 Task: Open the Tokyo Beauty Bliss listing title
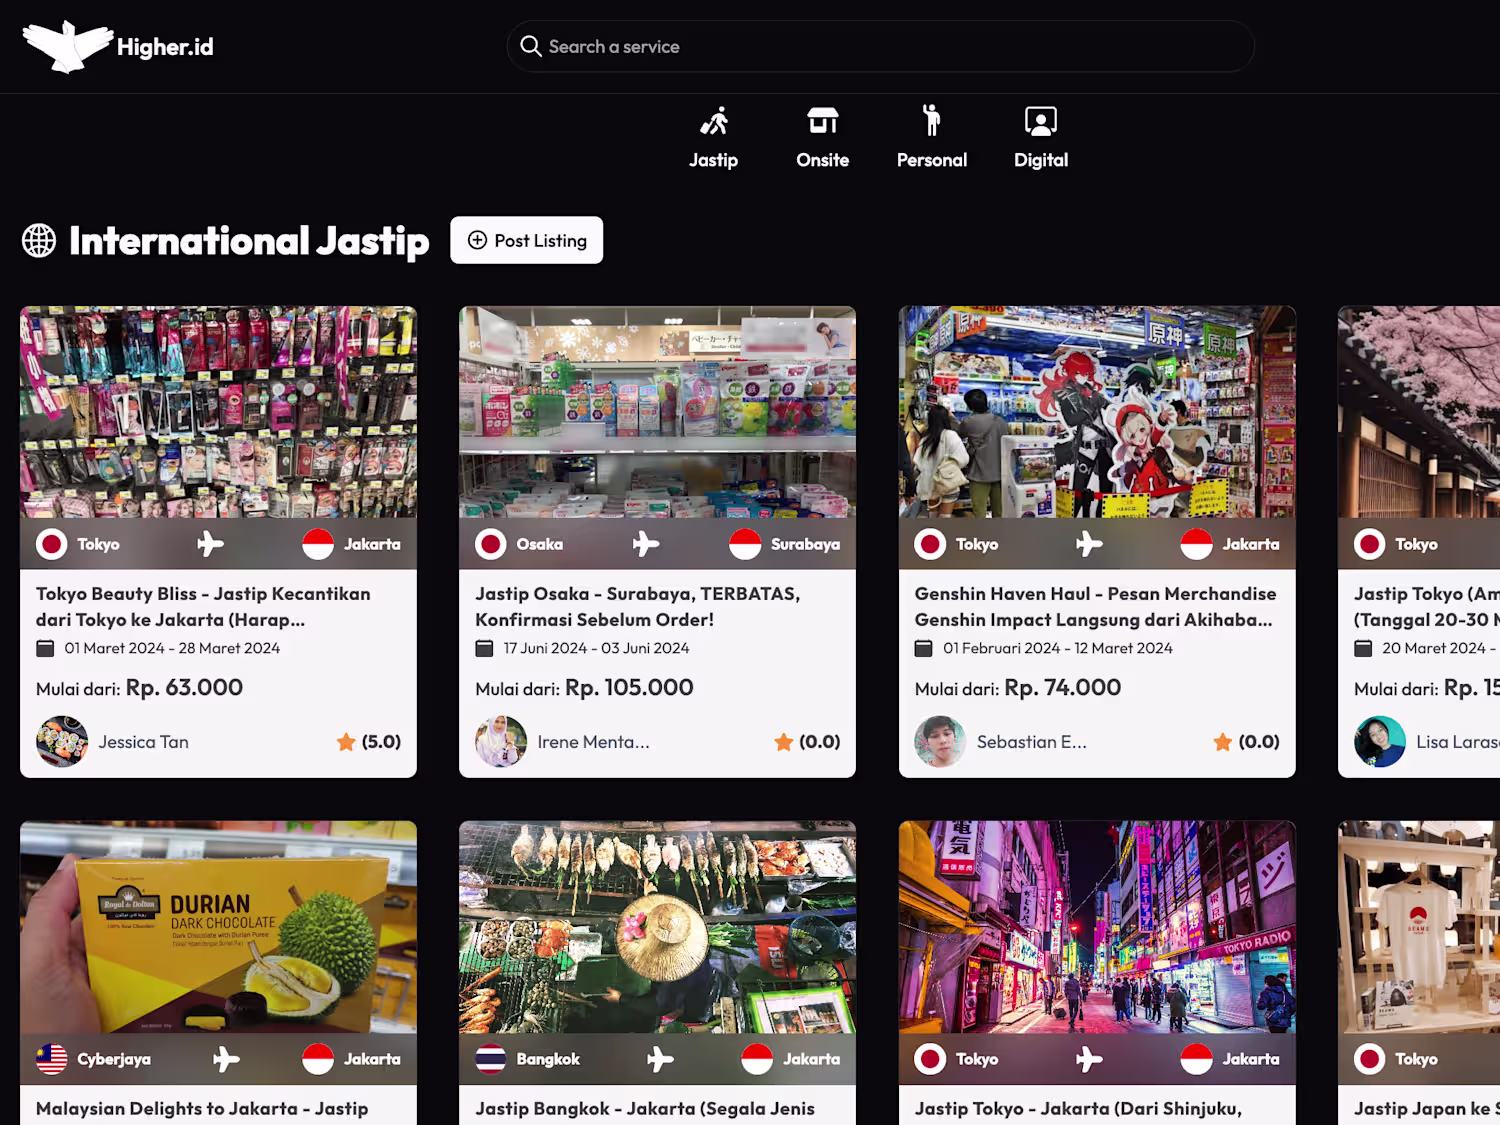pyautogui.click(x=204, y=607)
